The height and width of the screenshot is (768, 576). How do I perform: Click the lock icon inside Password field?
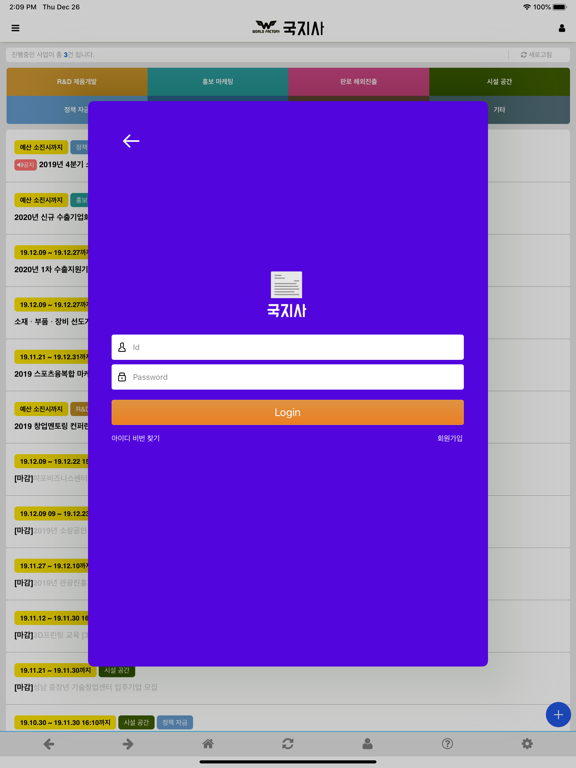click(x=122, y=377)
